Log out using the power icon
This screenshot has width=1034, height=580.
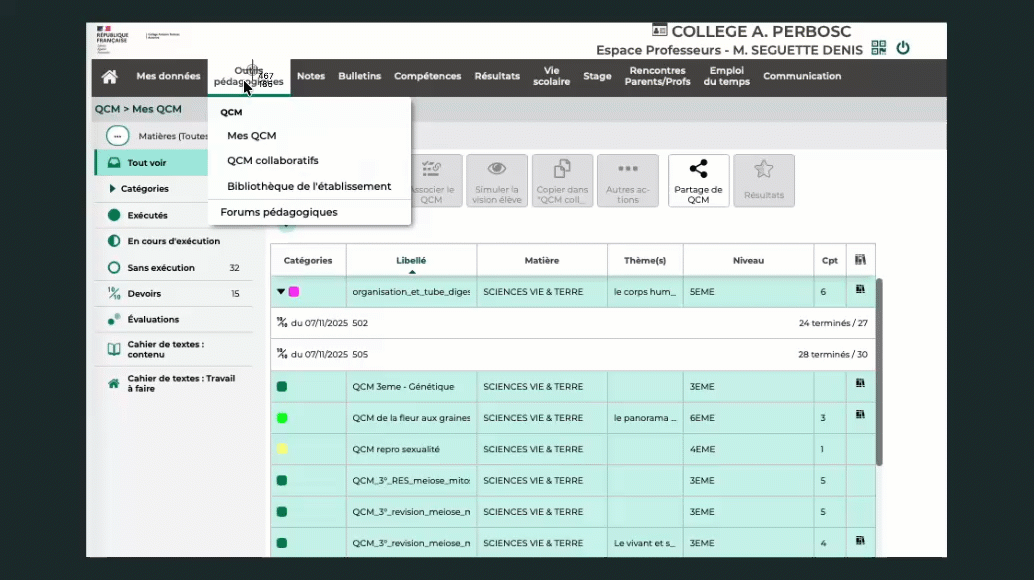tap(903, 48)
